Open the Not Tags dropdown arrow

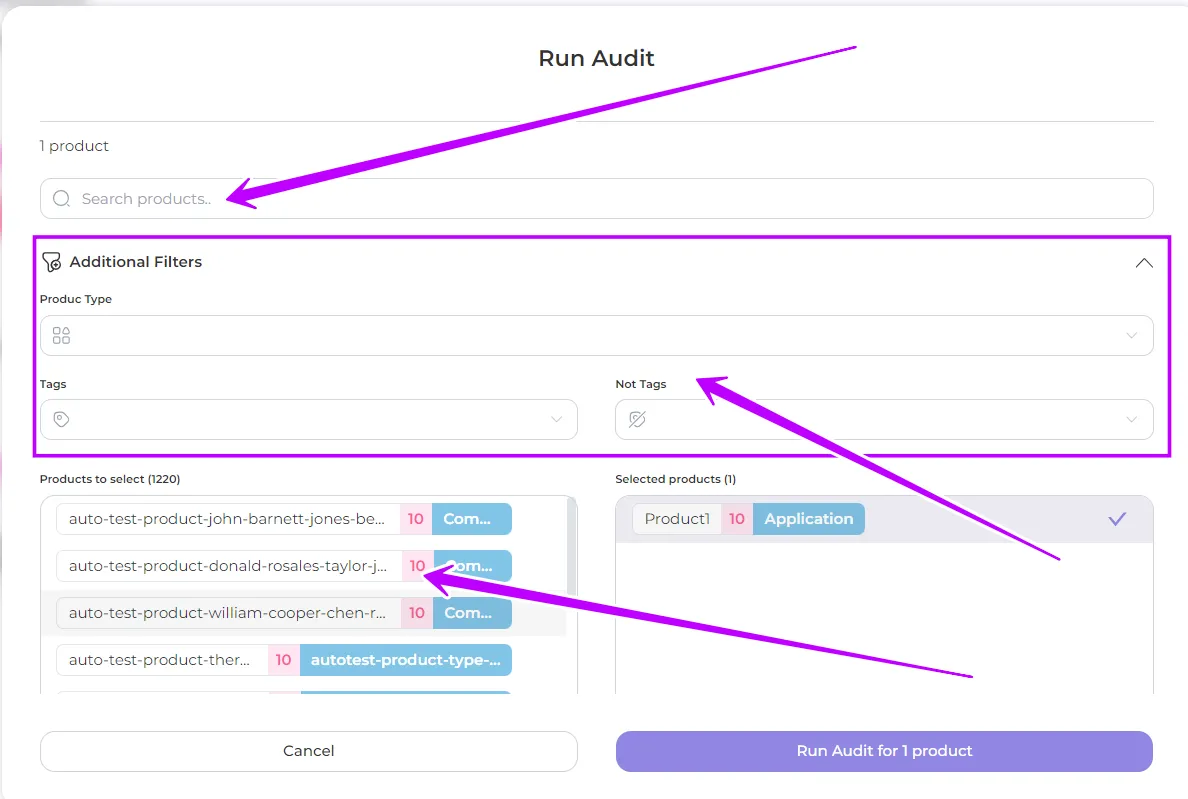(1132, 420)
